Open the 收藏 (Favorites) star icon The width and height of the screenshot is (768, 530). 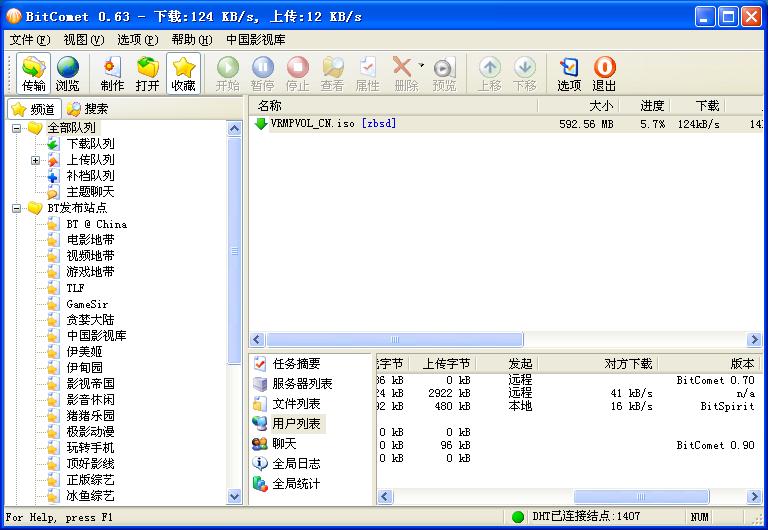pos(183,73)
